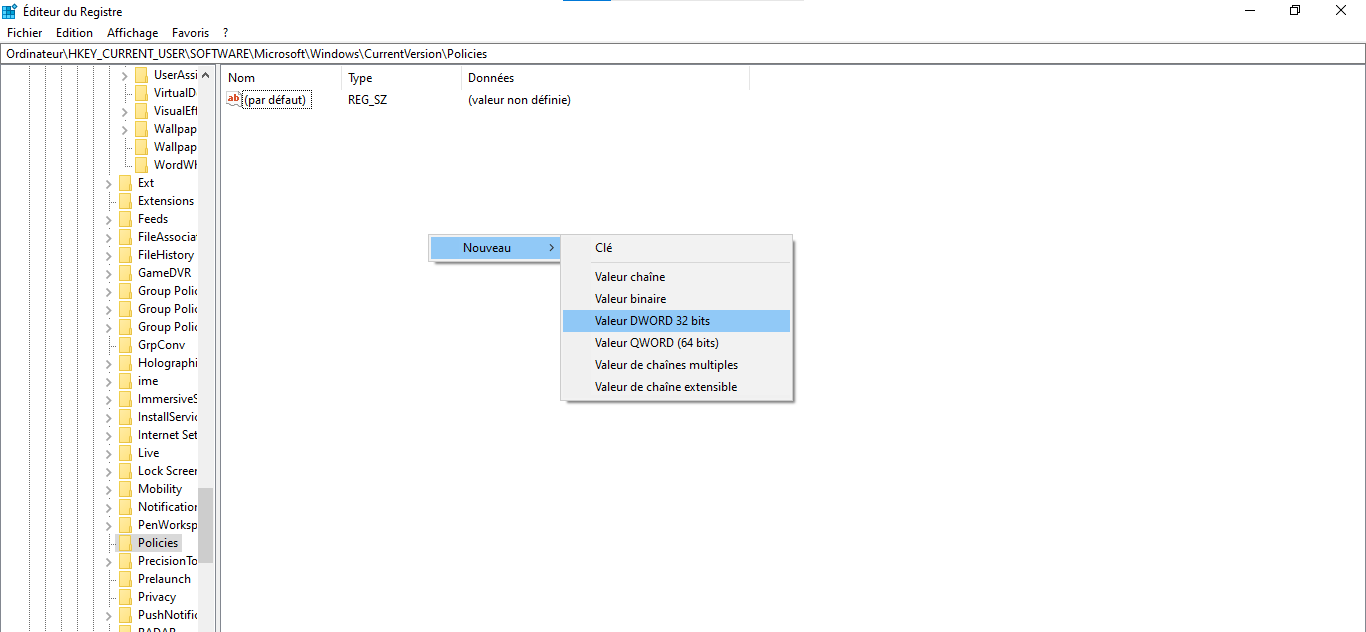The image size is (1366, 632).
Task: Click the Registry Editor icon in the title bar
Action: pyautogui.click(x=10, y=11)
